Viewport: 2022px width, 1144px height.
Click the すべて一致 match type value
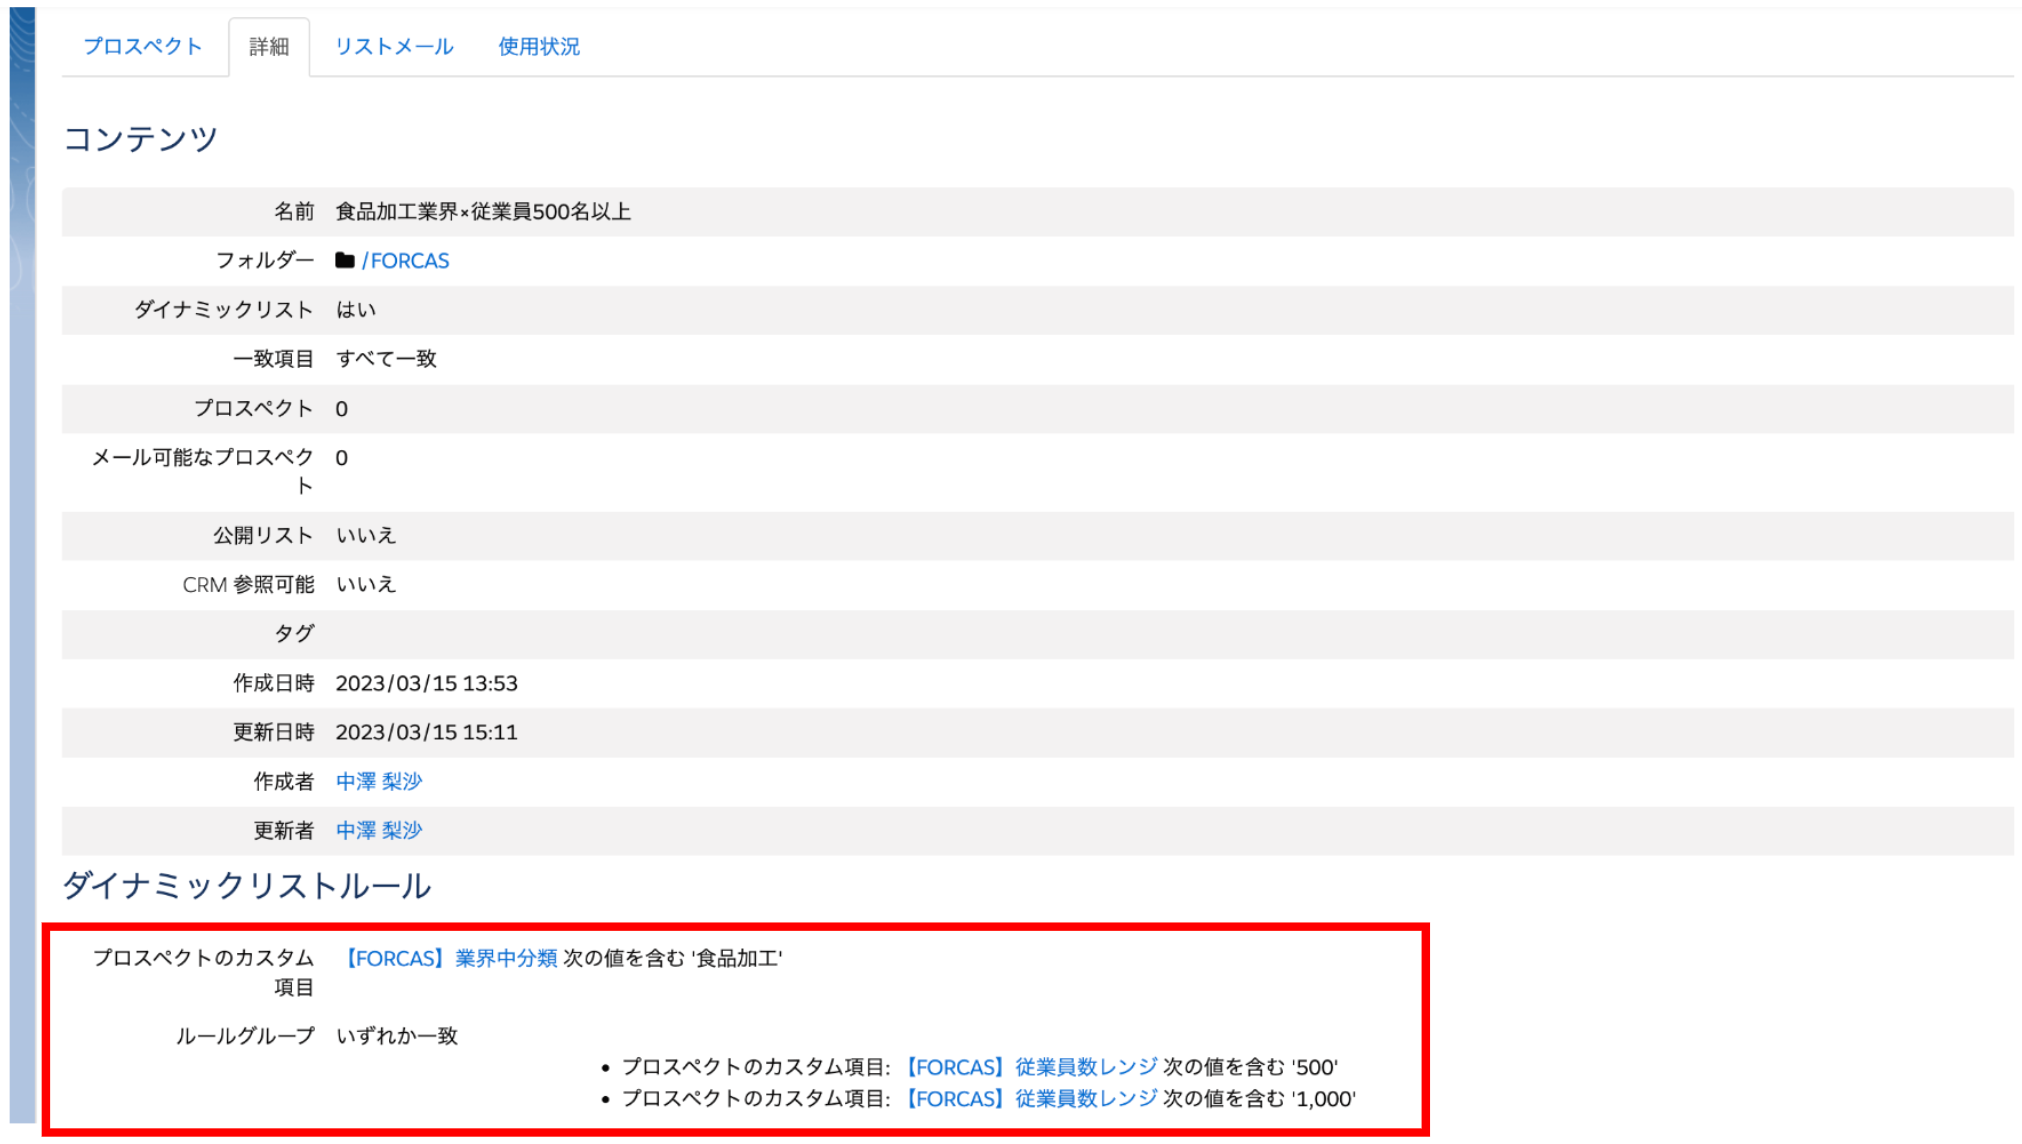tap(386, 359)
